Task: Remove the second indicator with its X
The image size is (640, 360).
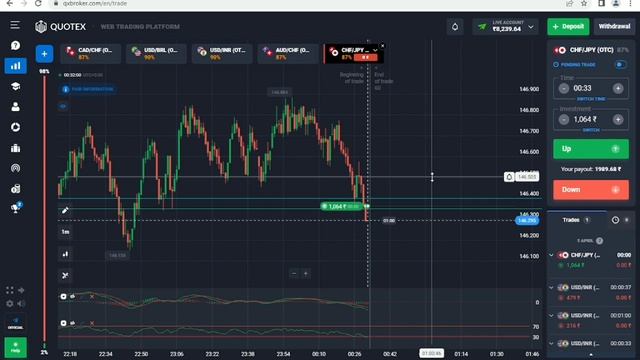Action: point(92,323)
